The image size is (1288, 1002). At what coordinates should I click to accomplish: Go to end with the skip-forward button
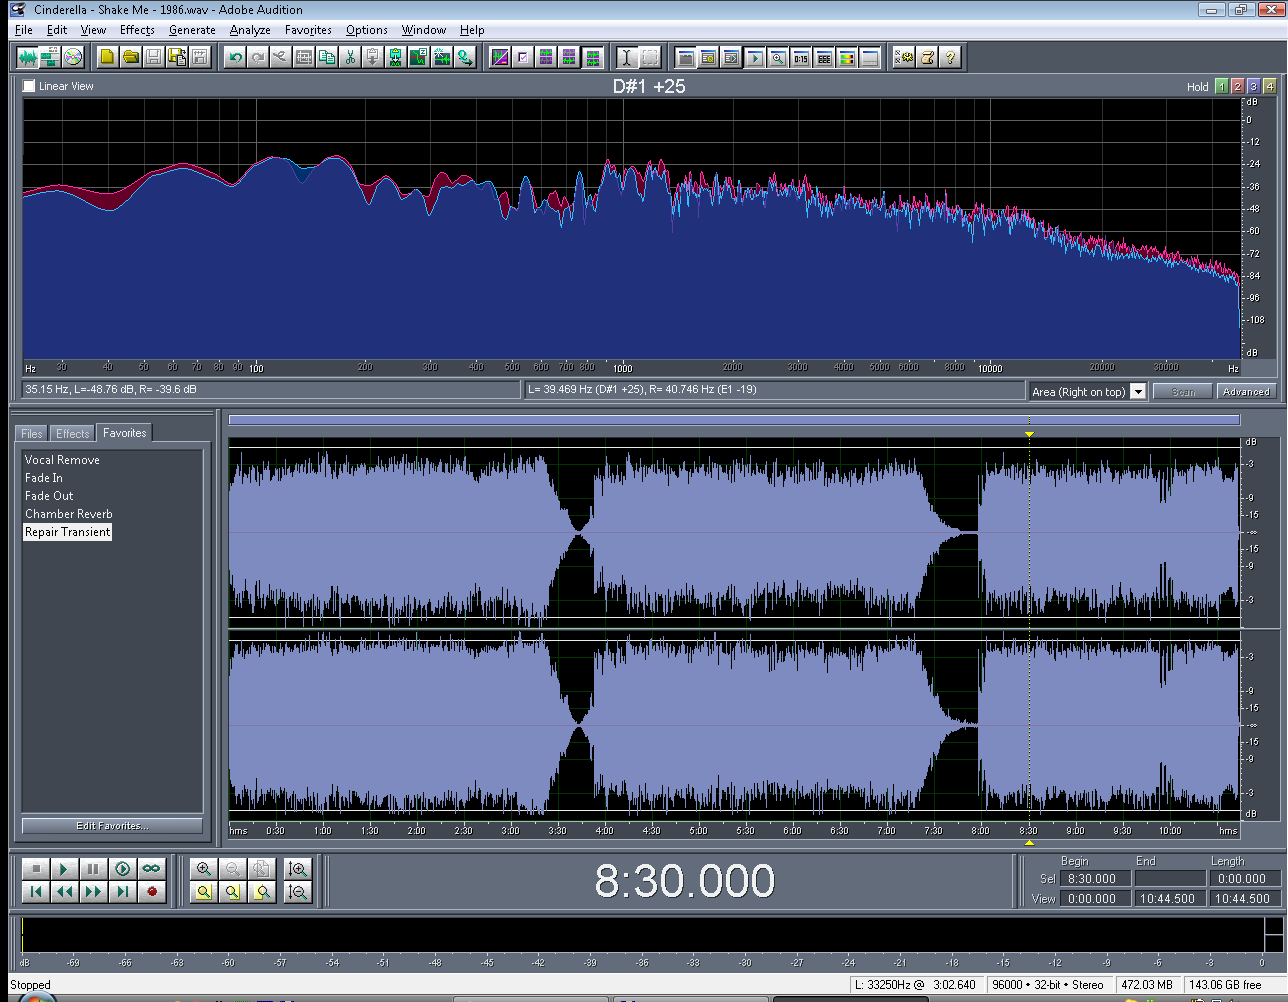click(x=122, y=891)
